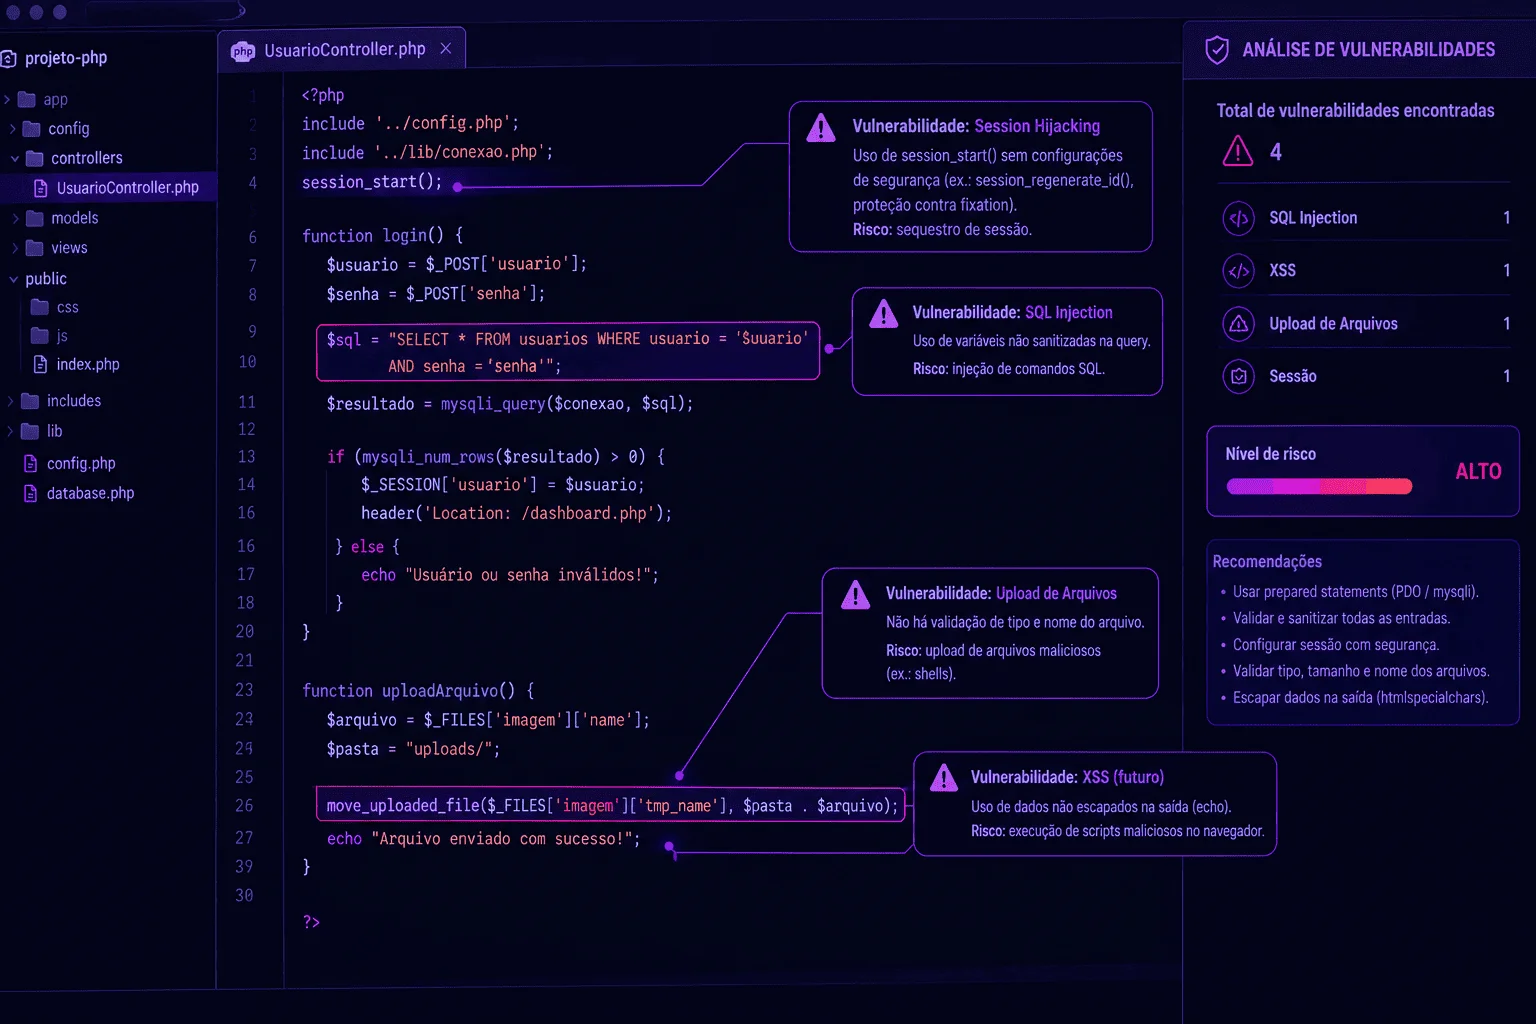Click the index.php file icon

click(40, 364)
